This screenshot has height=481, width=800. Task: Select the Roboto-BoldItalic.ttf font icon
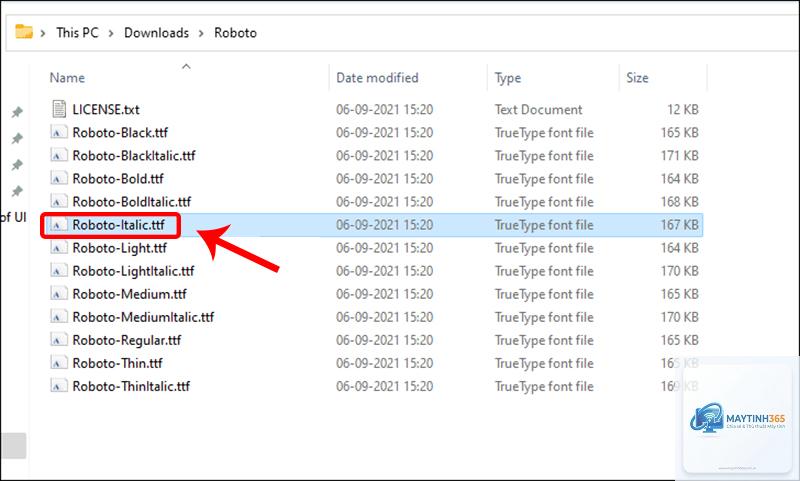[x=59, y=201]
